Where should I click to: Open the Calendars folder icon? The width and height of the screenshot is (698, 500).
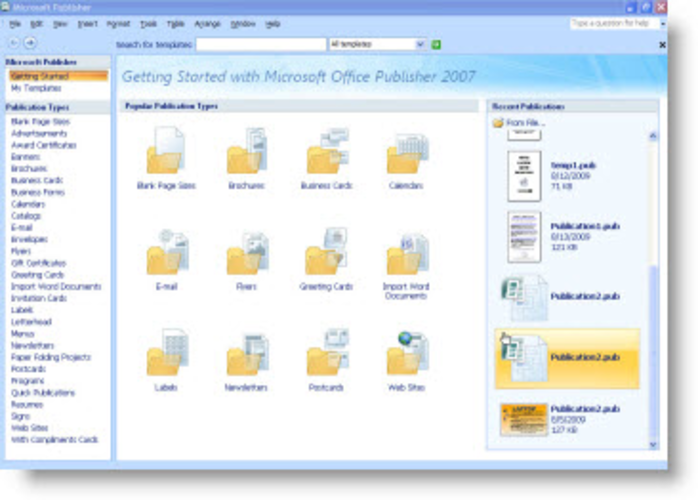[407, 152]
